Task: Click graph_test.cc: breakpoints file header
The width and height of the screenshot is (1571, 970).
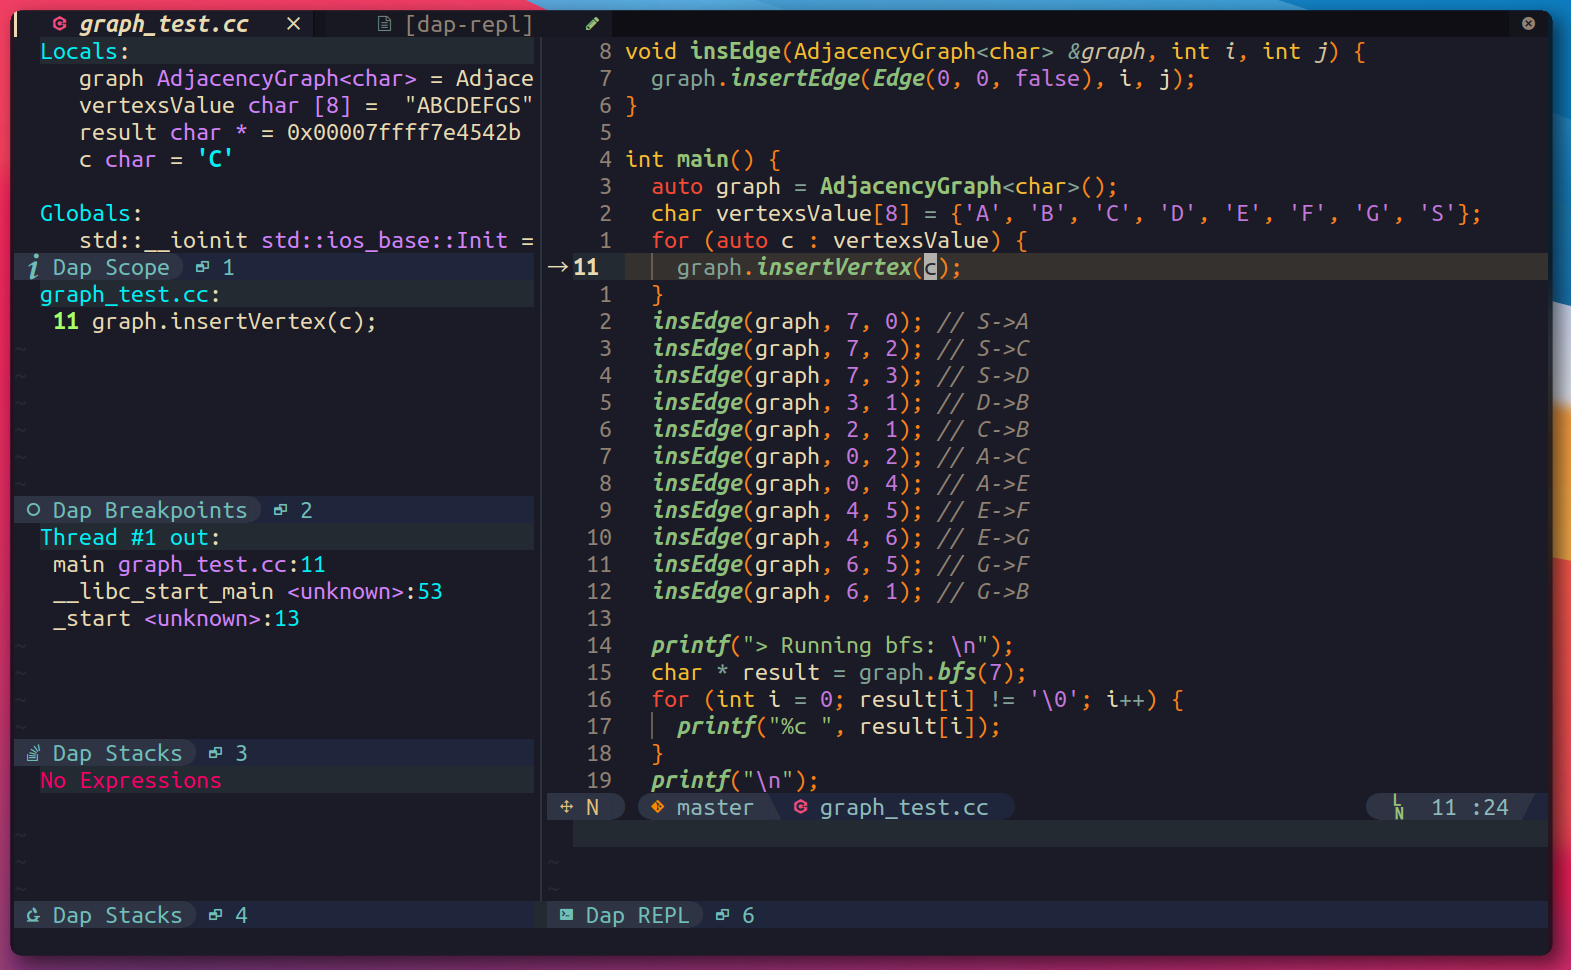Action: 130,294
